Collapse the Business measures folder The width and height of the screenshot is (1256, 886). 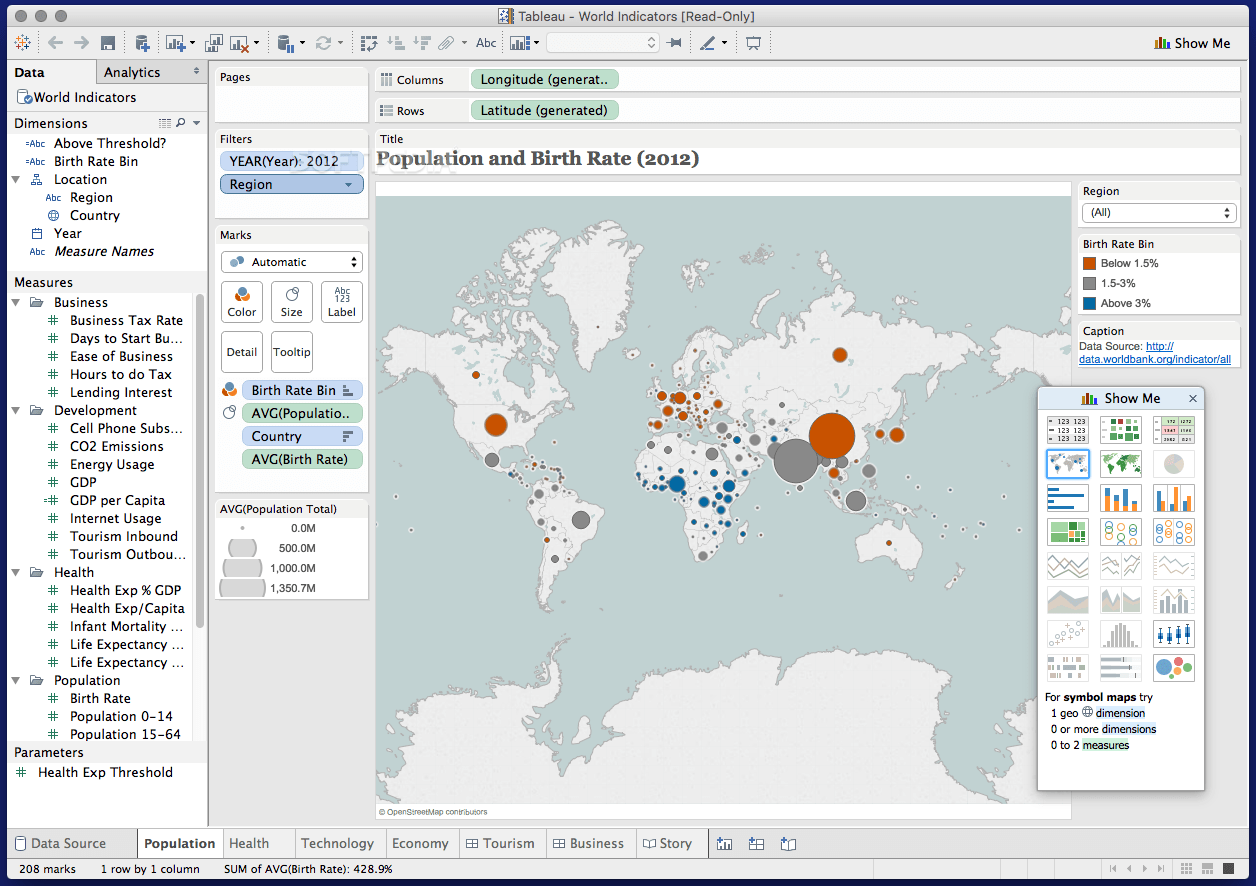point(17,303)
